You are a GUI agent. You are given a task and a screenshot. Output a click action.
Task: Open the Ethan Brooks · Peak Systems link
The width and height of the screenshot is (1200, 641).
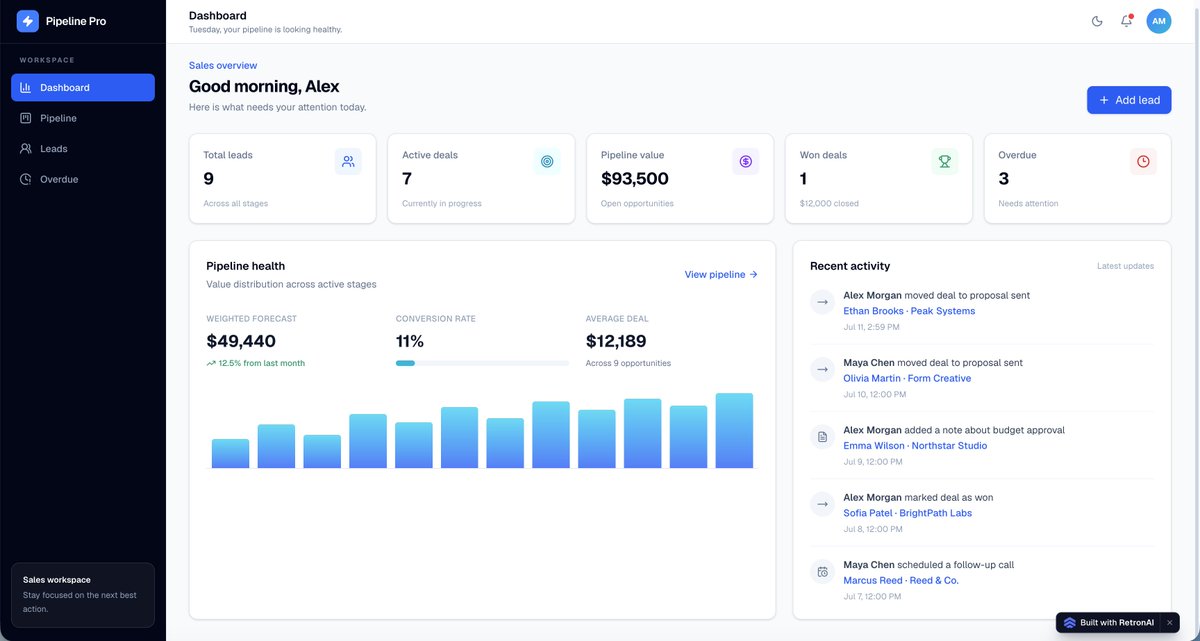[x=909, y=311]
